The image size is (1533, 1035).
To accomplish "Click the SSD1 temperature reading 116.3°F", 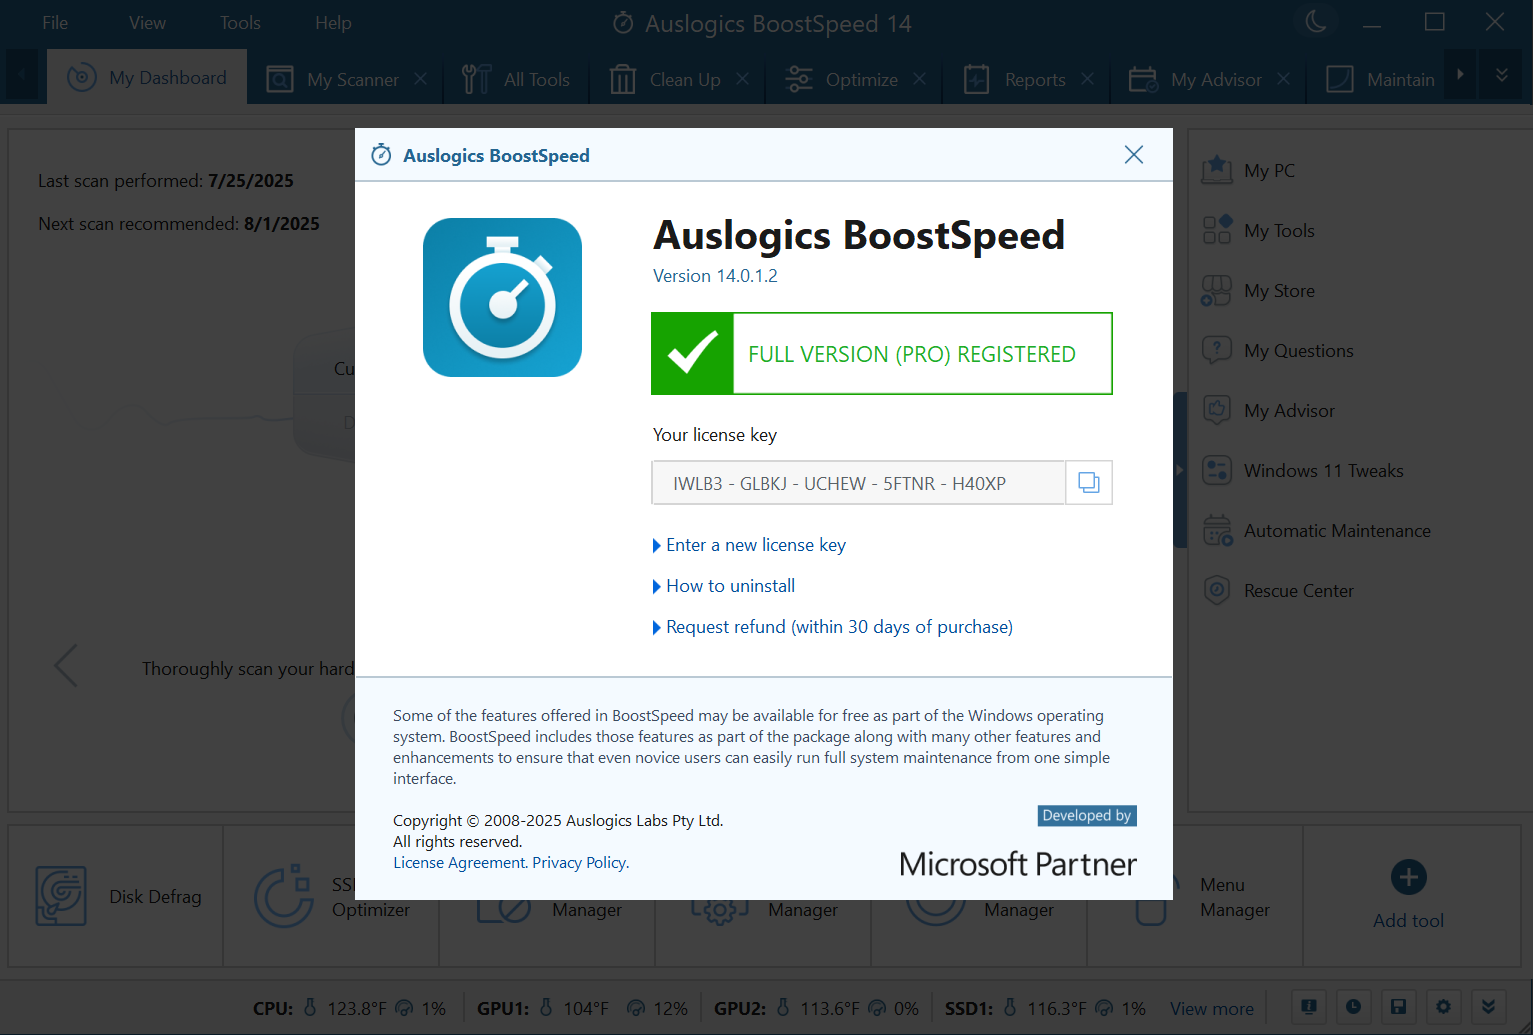I will pyautogui.click(x=1057, y=1009).
